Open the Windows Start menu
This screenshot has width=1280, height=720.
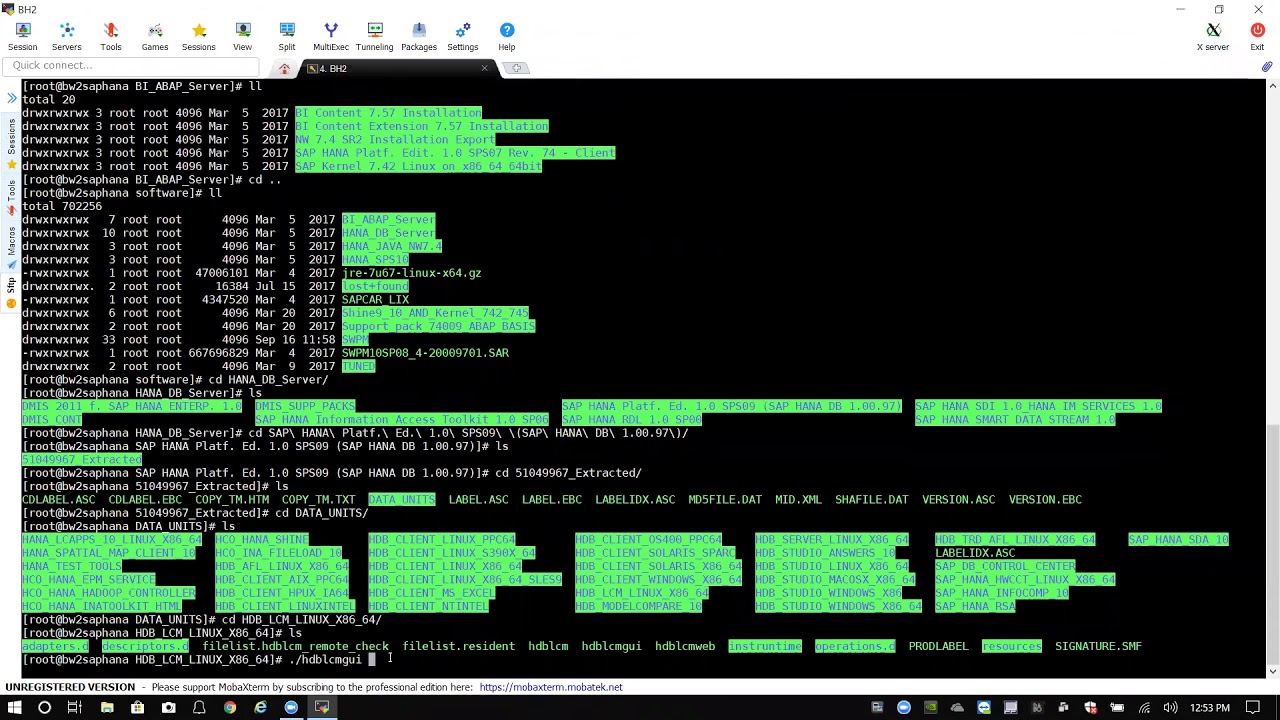tap(14, 708)
